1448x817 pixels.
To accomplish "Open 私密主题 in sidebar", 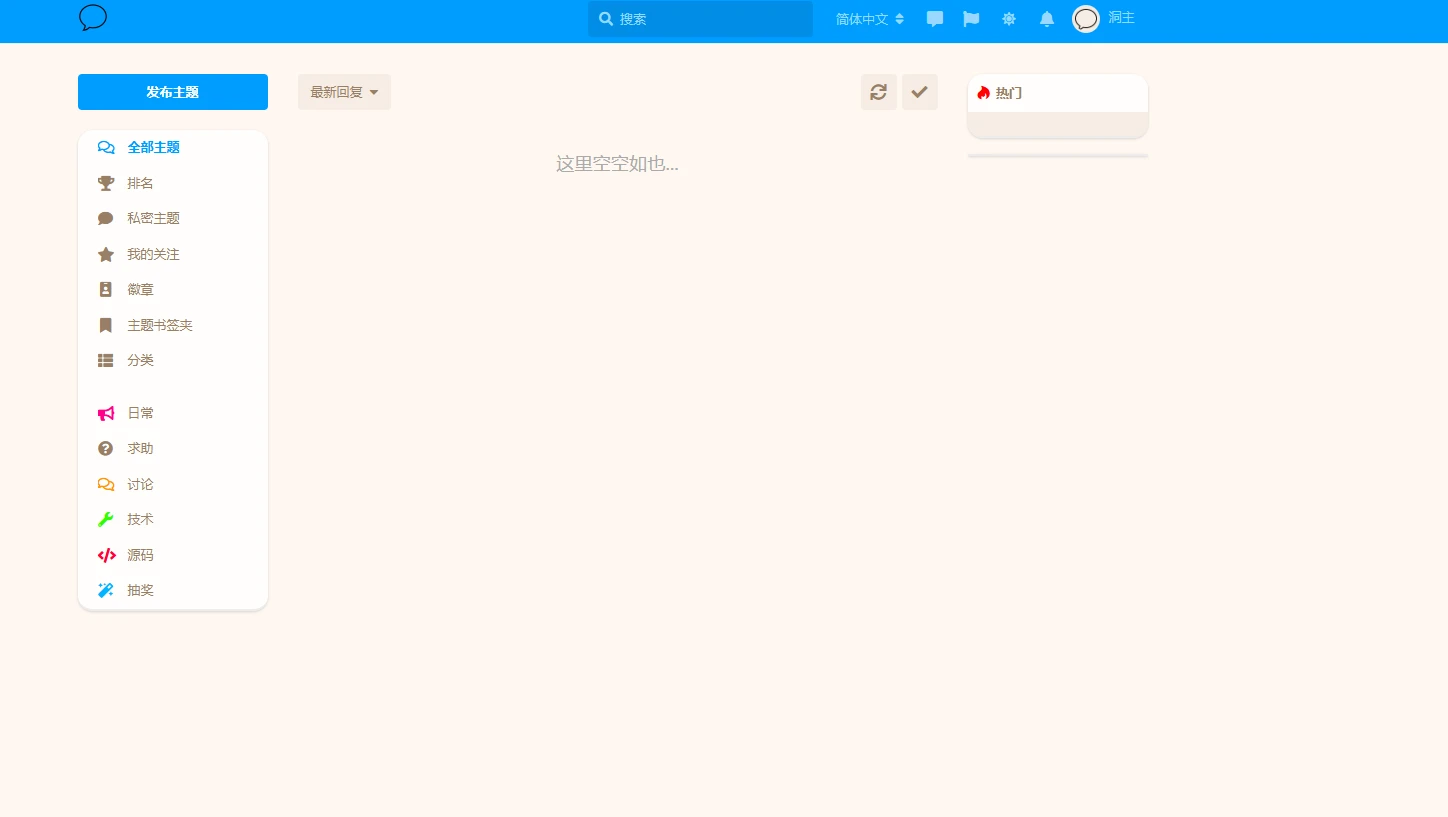I will [x=153, y=219].
